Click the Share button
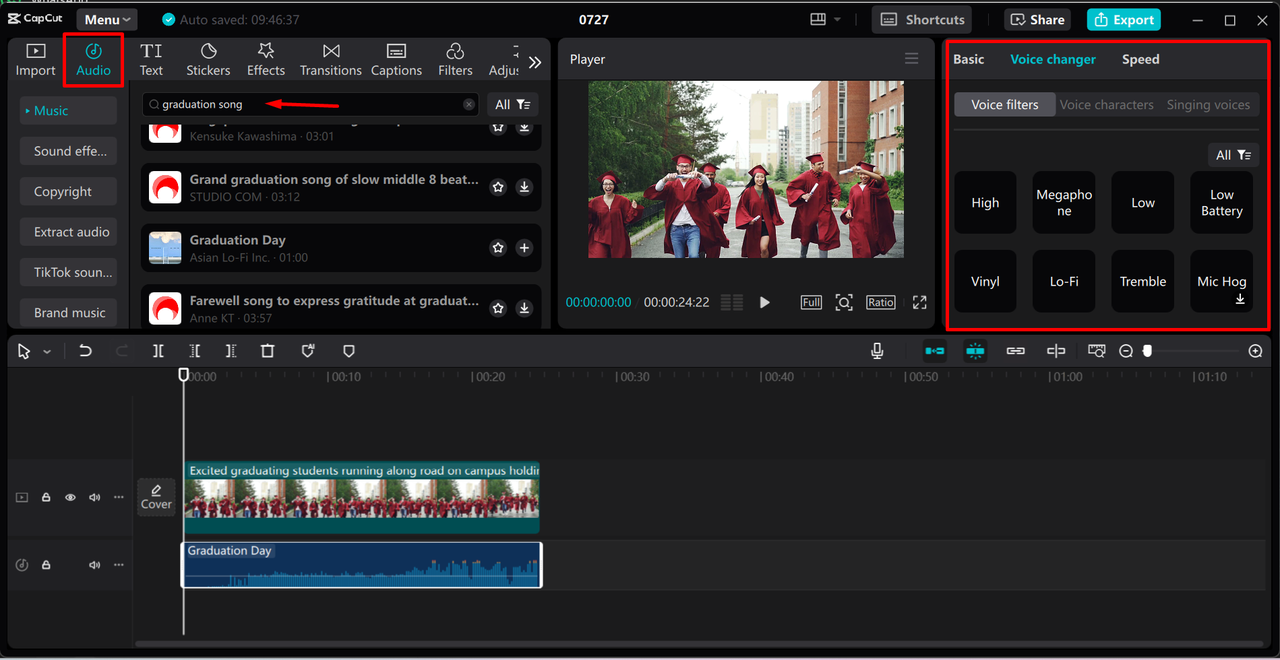The width and height of the screenshot is (1280, 660). [x=1037, y=20]
